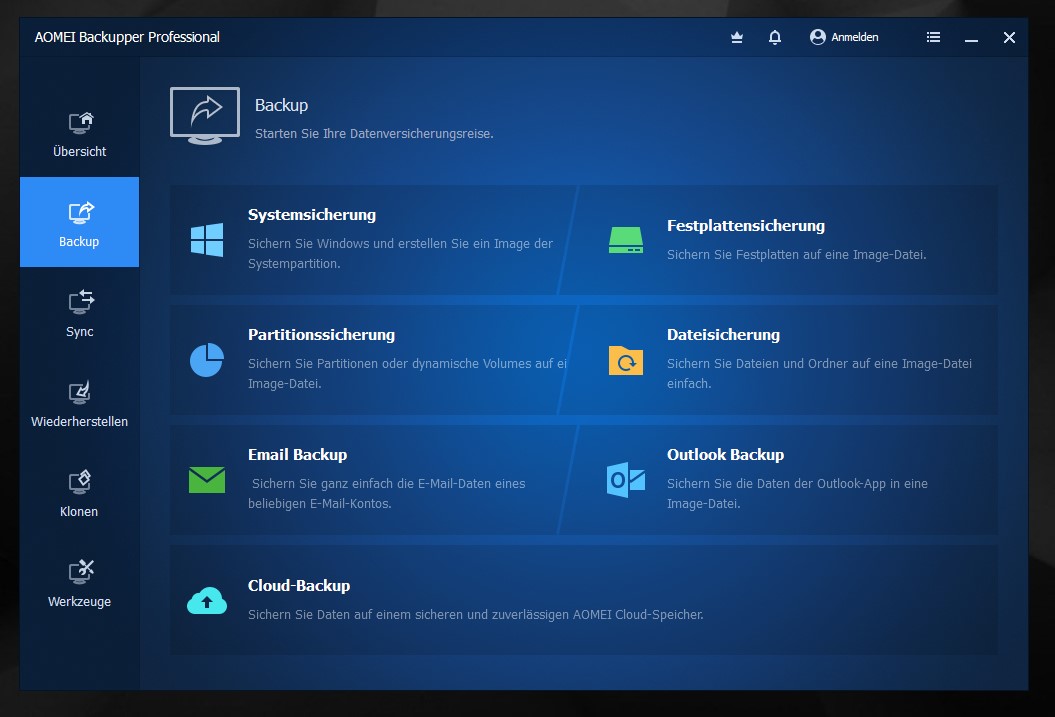Choose Email Backup title
The height and width of the screenshot is (717, 1055).
pos(297,455)
